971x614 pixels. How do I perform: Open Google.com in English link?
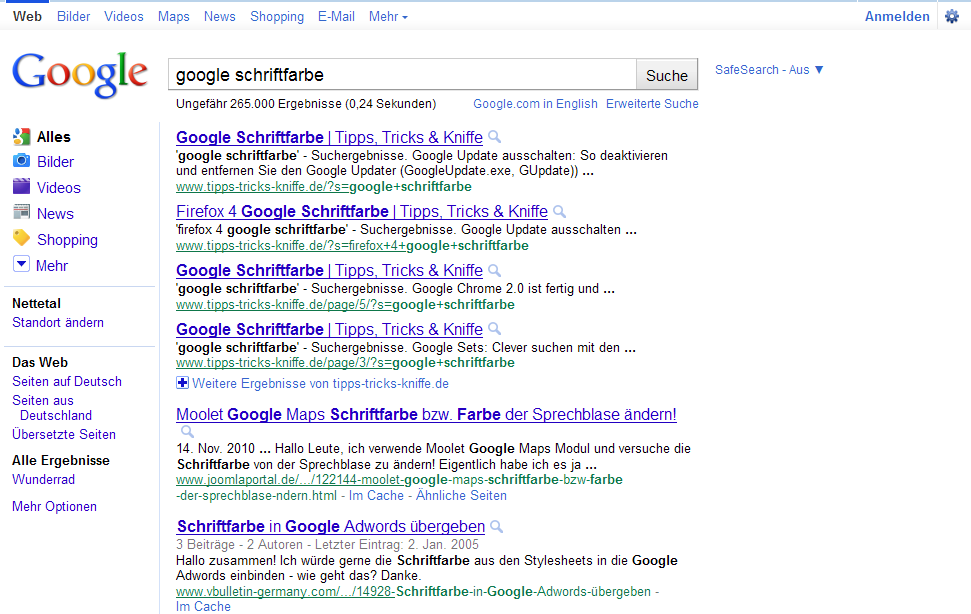click(x=536, y=104)
